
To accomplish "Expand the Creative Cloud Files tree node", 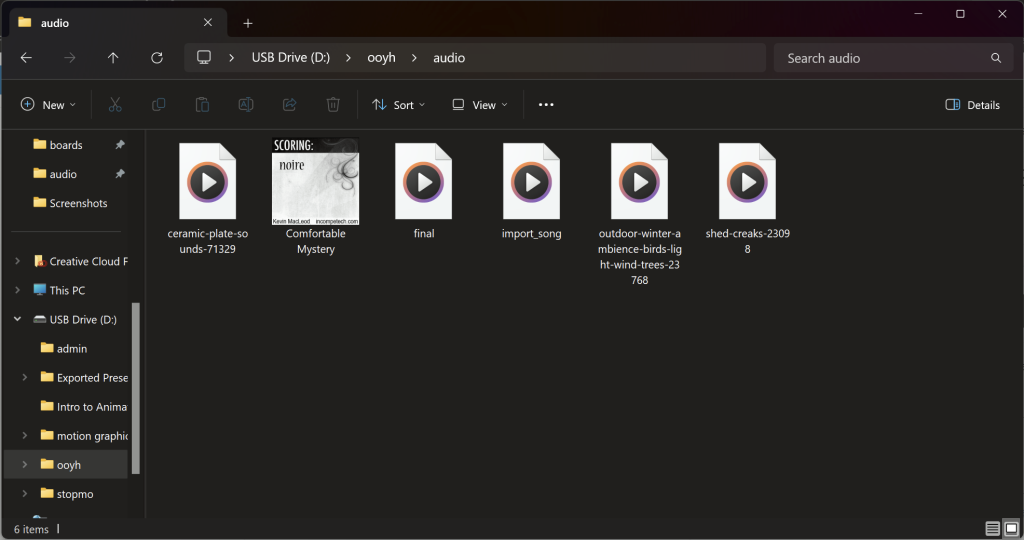I will [x=18, y=261].
